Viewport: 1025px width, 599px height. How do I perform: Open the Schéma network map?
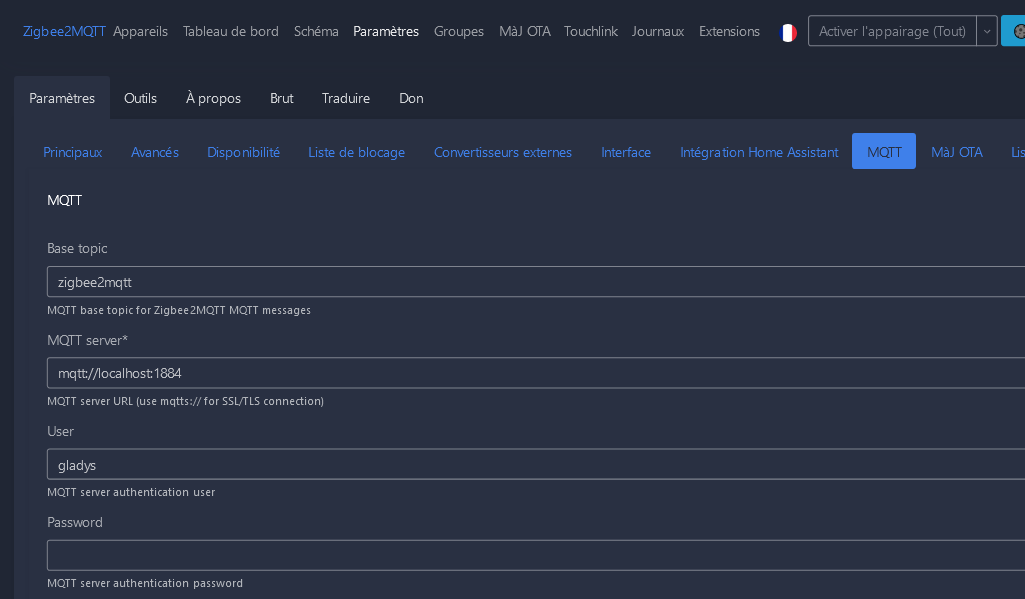click(x=316, y=31)
